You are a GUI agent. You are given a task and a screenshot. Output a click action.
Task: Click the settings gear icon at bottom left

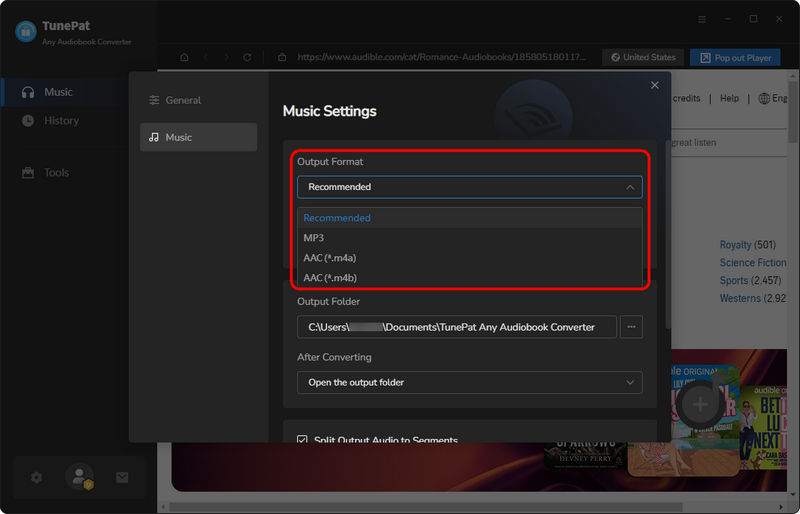[x=36, y=477]
